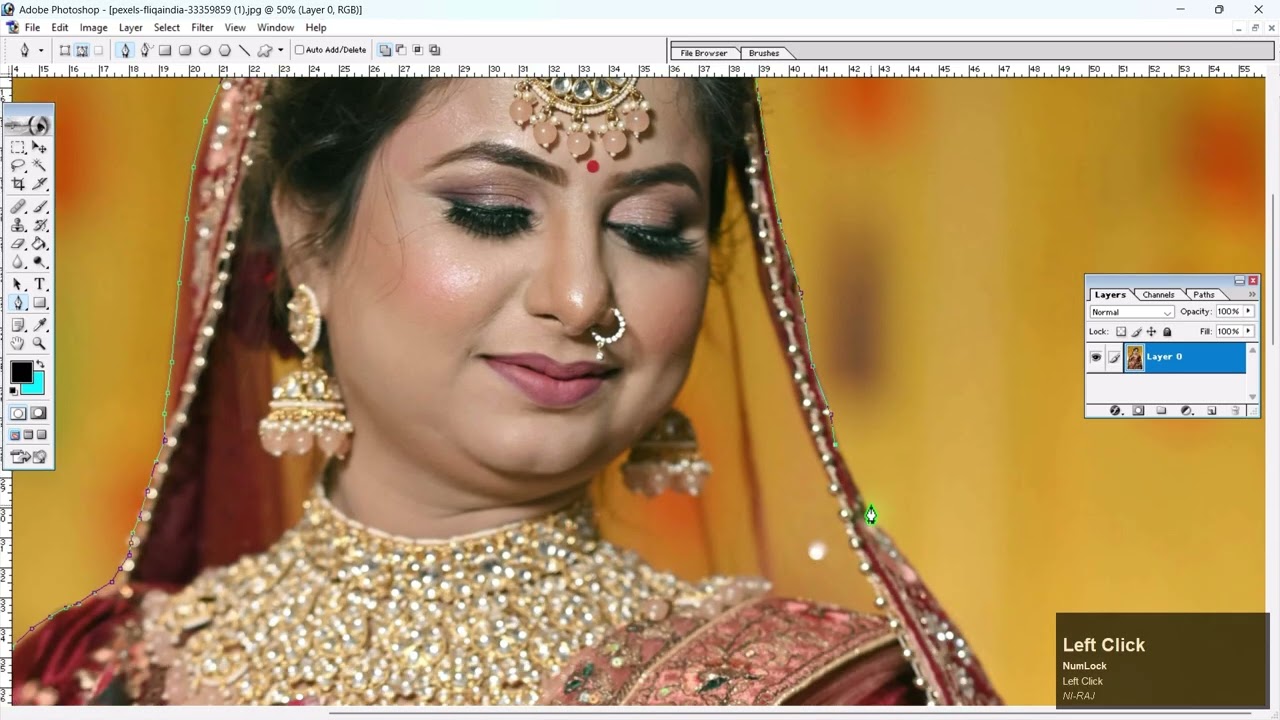Image resolution: width=1280 pixels, height=720 pixels.
Task: Select the Hand tool
Action: tap(18, 343)
